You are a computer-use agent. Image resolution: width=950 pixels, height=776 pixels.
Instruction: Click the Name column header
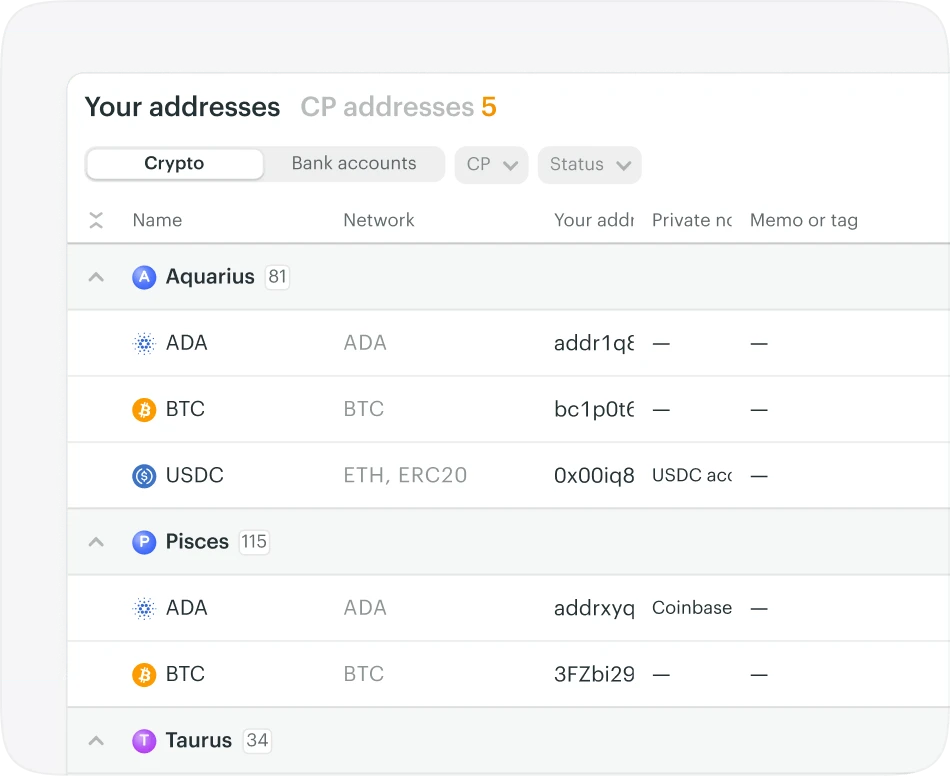click(157, 221)
